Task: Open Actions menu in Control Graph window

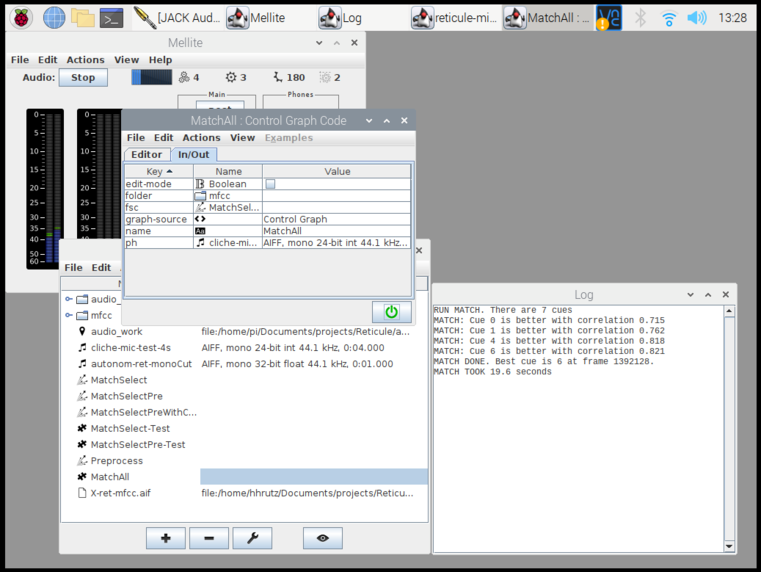Action: point(201,138)
